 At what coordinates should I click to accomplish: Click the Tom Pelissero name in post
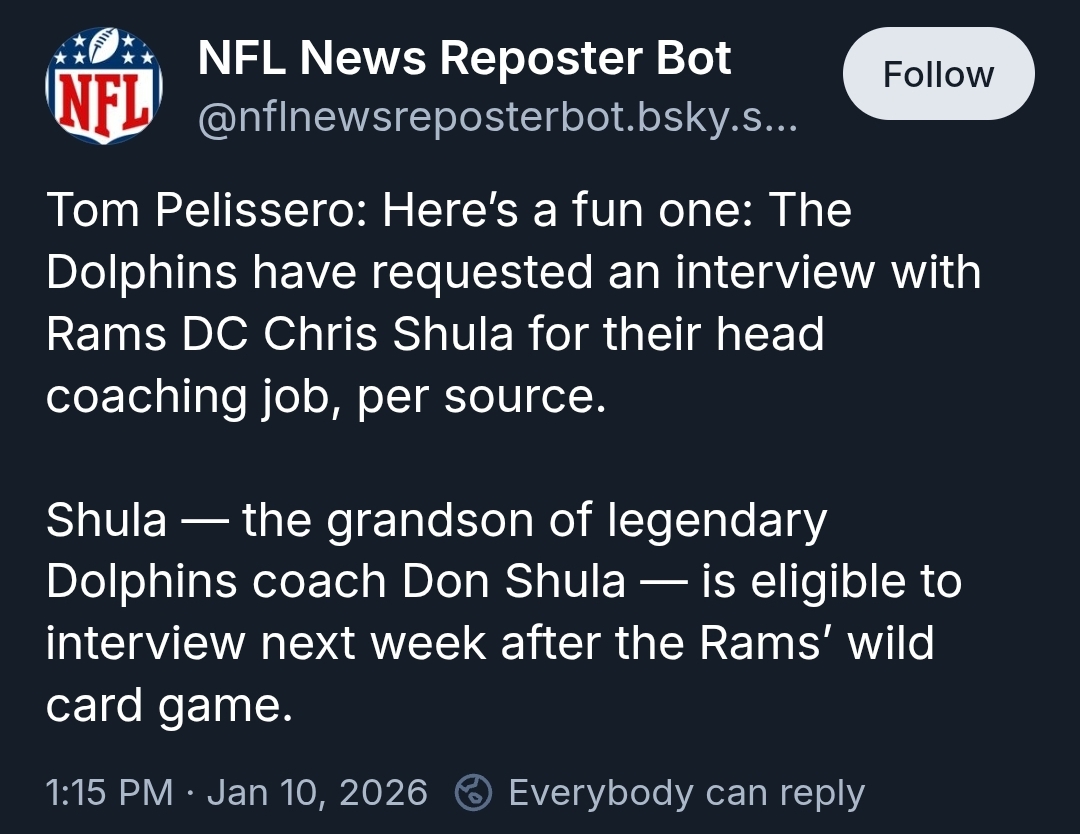point(200,209)
